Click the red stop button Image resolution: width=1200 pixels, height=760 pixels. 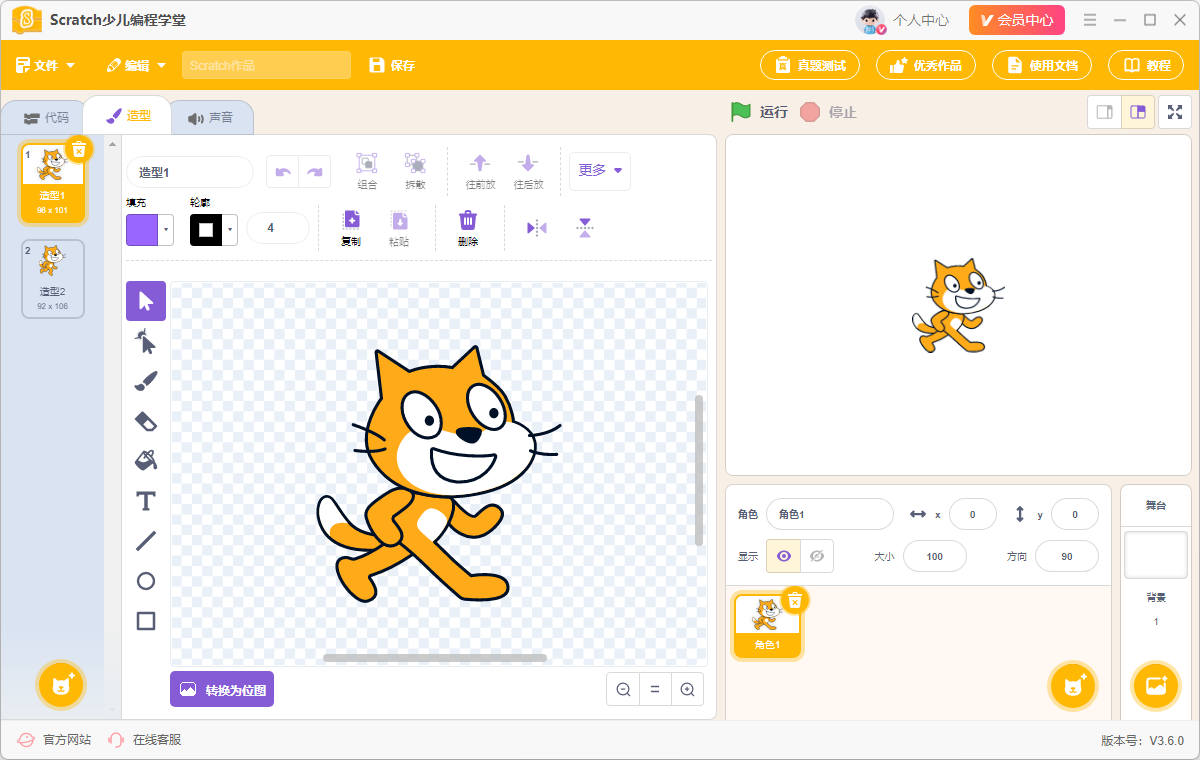click(x=810, y=112)
